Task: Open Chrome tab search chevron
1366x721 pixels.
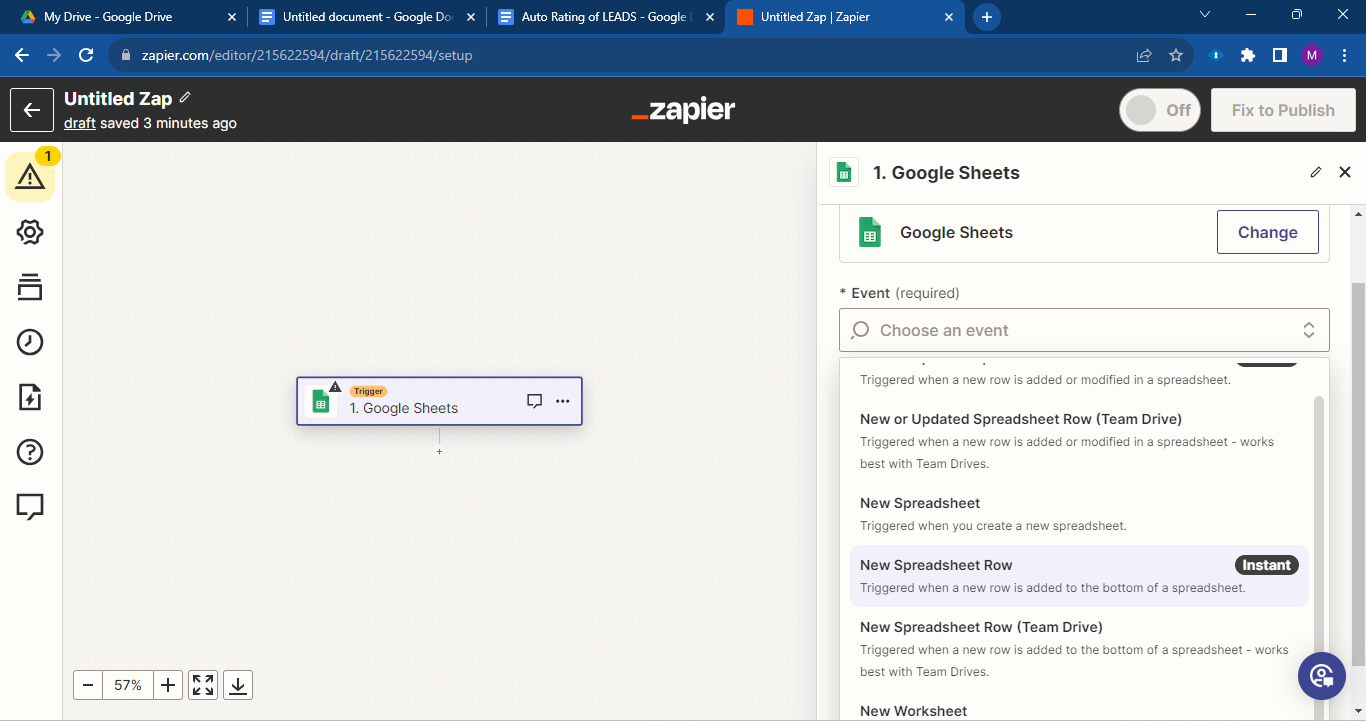Action: tap(1205, 15)
